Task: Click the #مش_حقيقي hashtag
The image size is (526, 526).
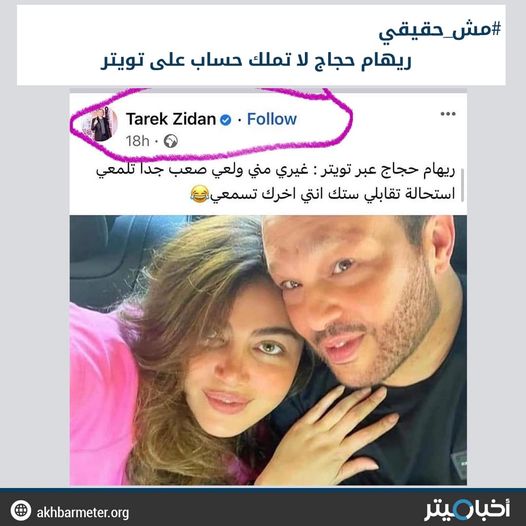Action: coord(440,31)
